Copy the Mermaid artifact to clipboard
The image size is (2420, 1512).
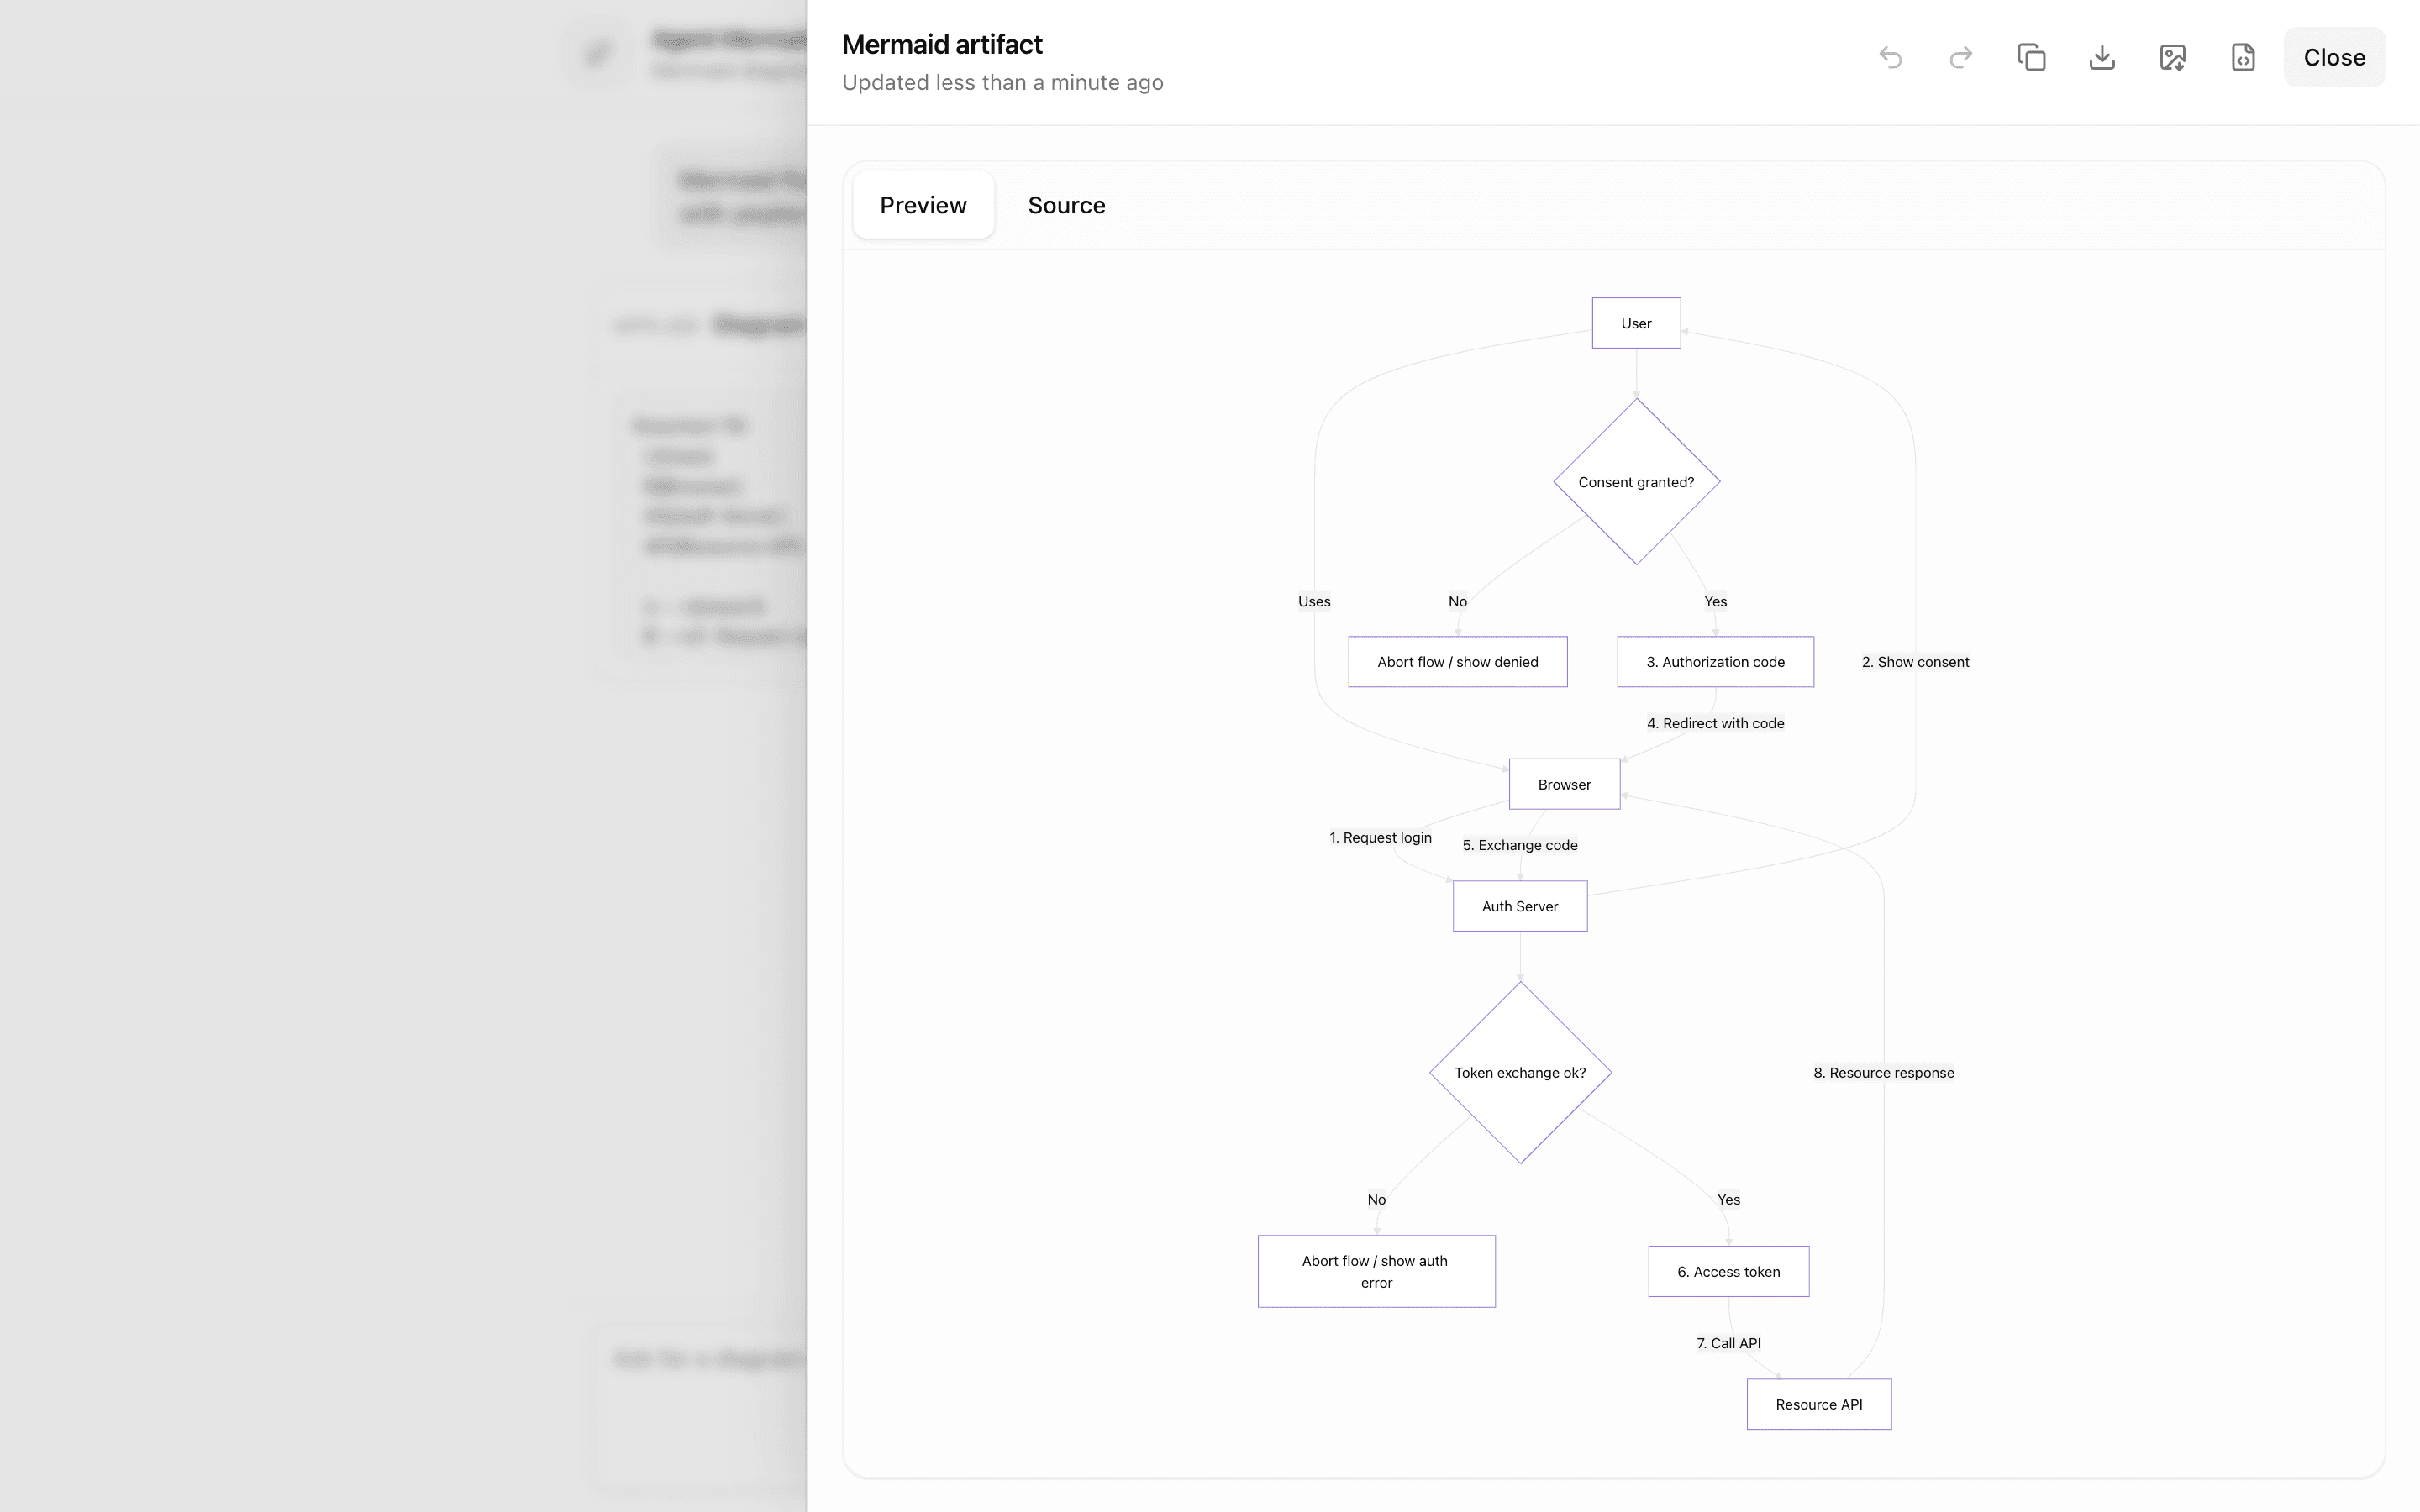click(2031, 57)
